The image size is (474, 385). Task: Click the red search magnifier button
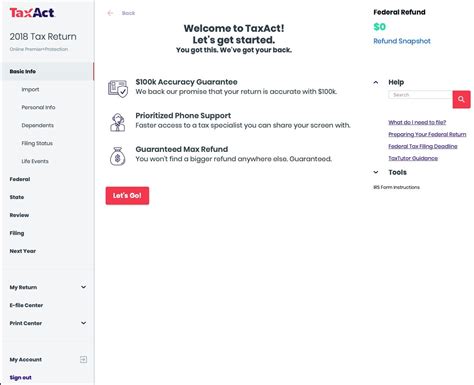tap(461, 99)
